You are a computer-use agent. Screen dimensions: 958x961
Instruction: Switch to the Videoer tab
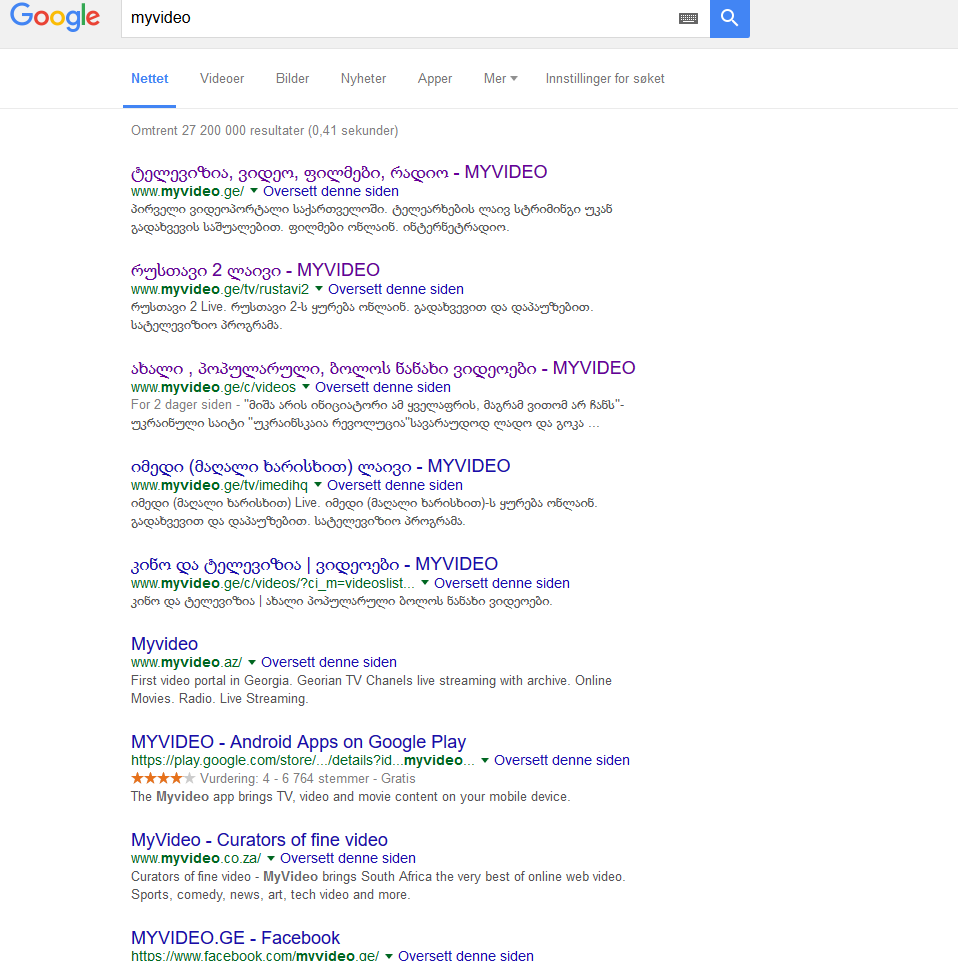222,78
